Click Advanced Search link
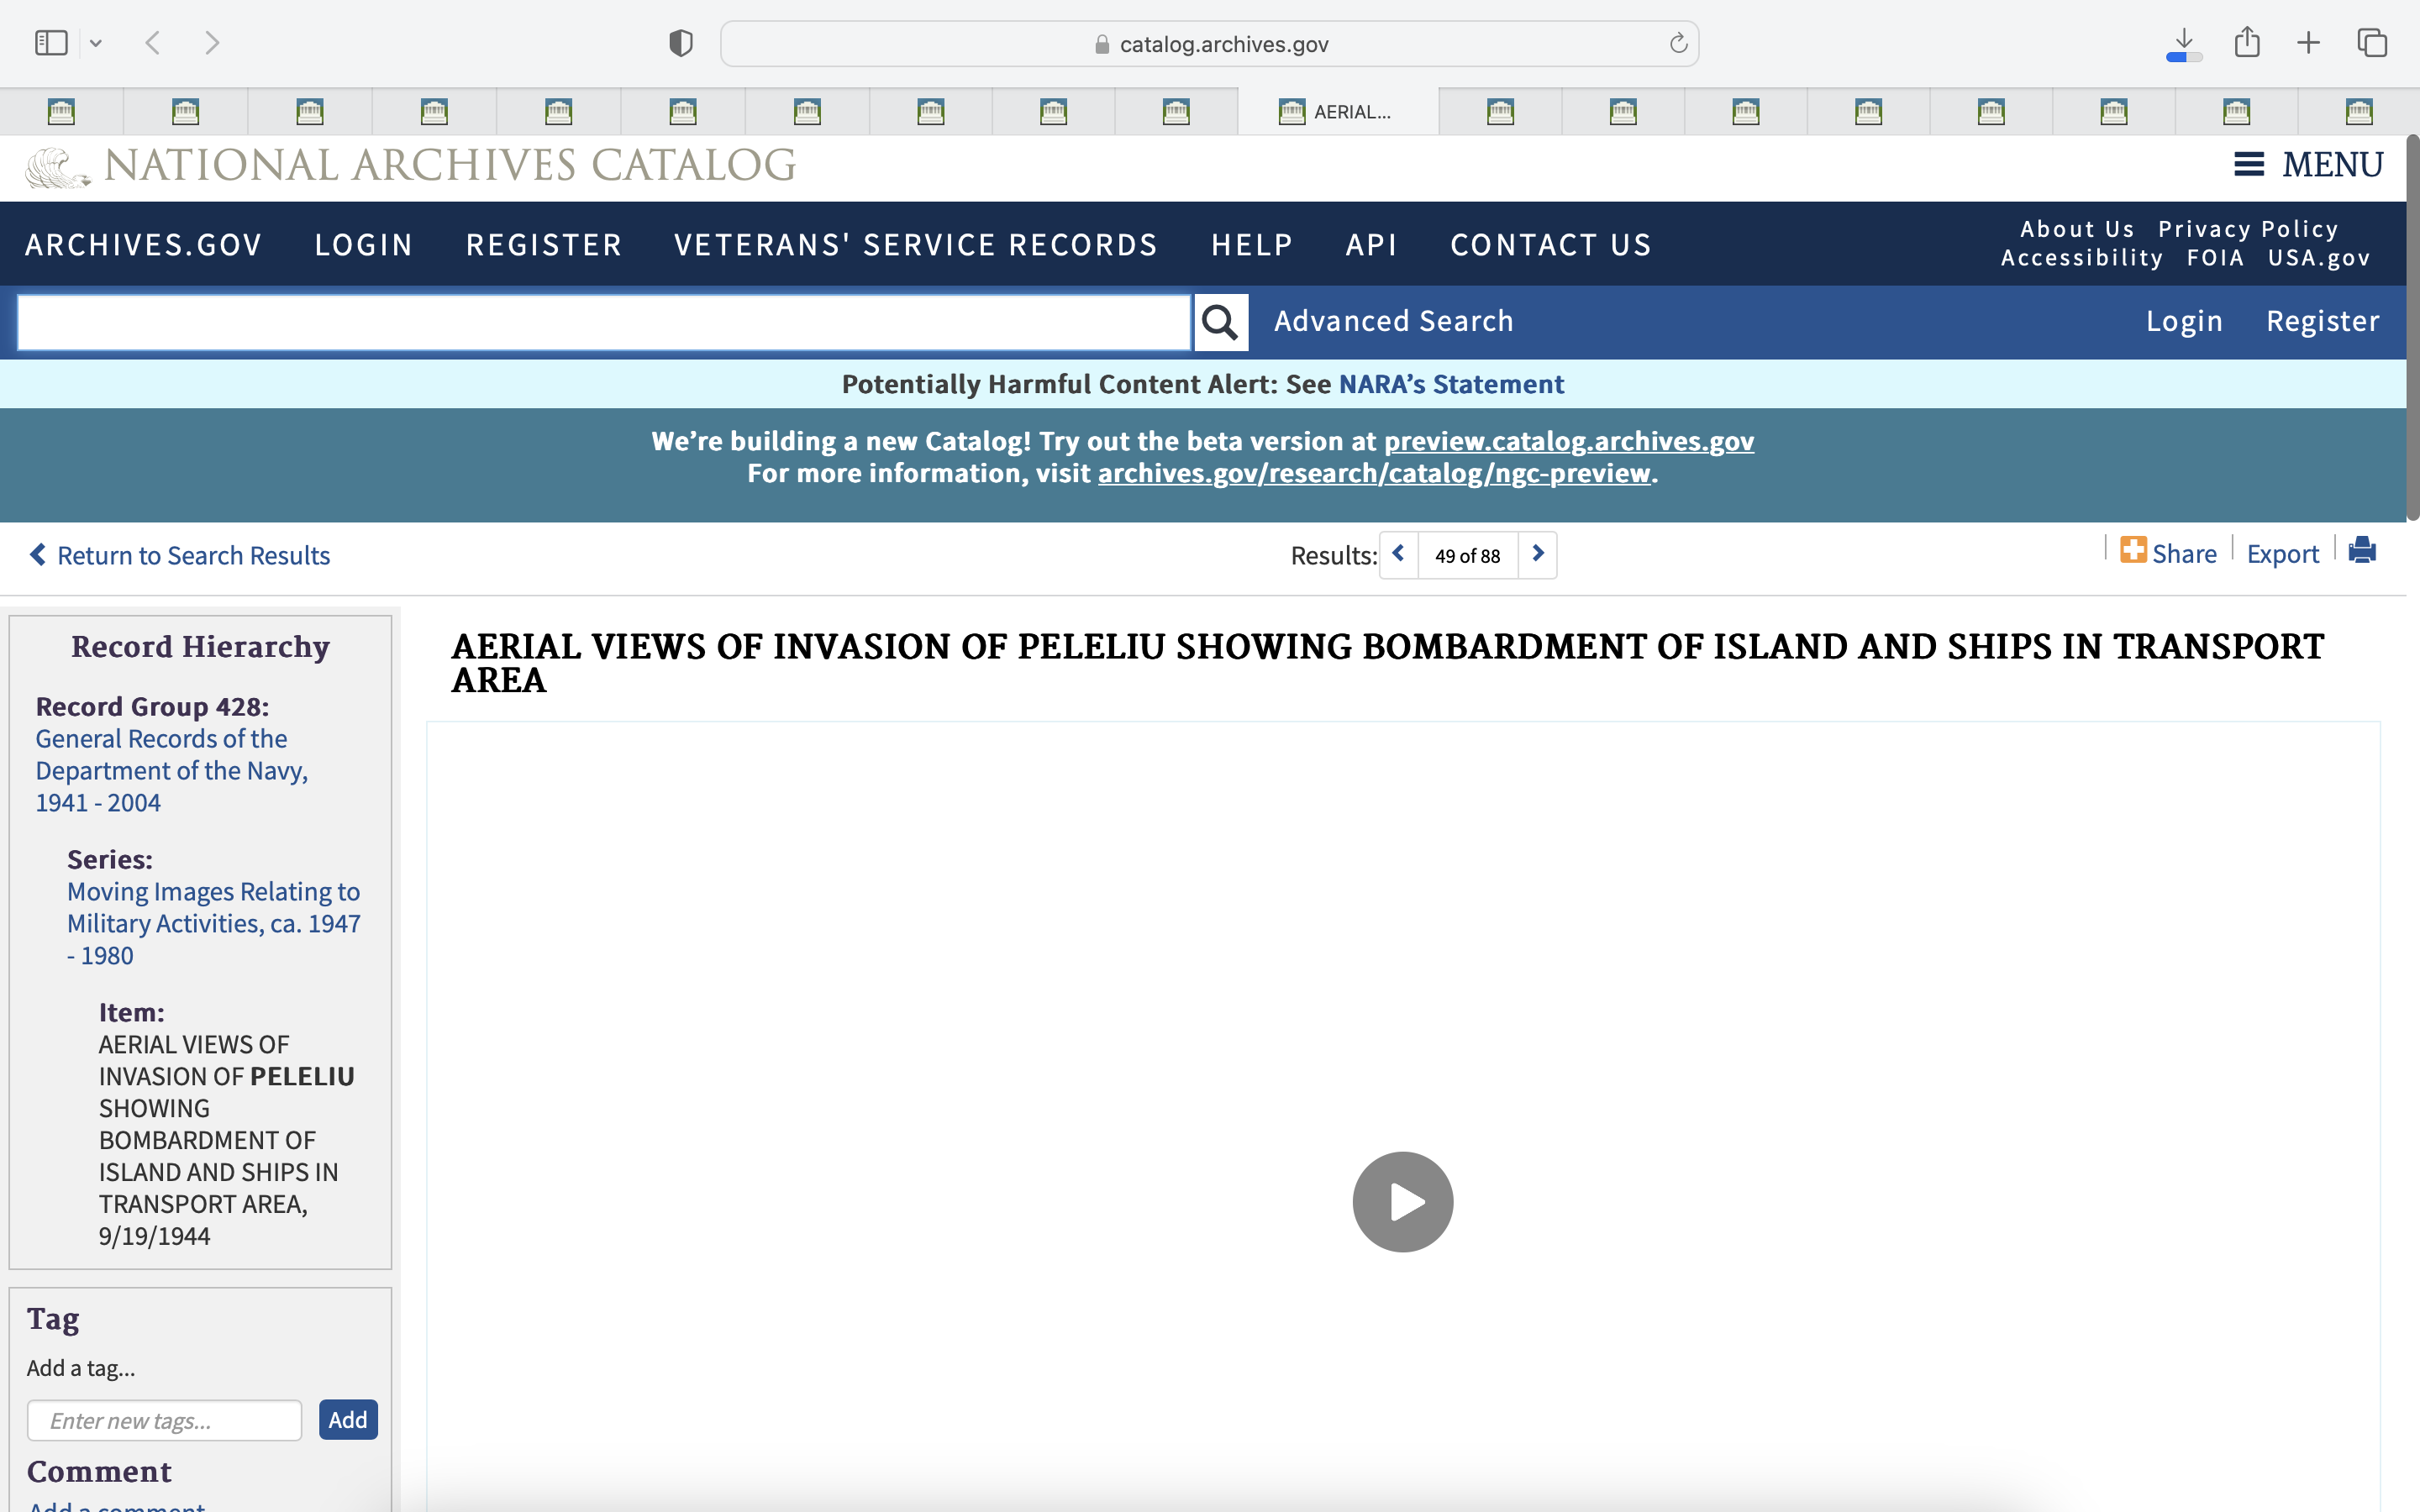2420x1512 pixels. tap(1393, 321)
